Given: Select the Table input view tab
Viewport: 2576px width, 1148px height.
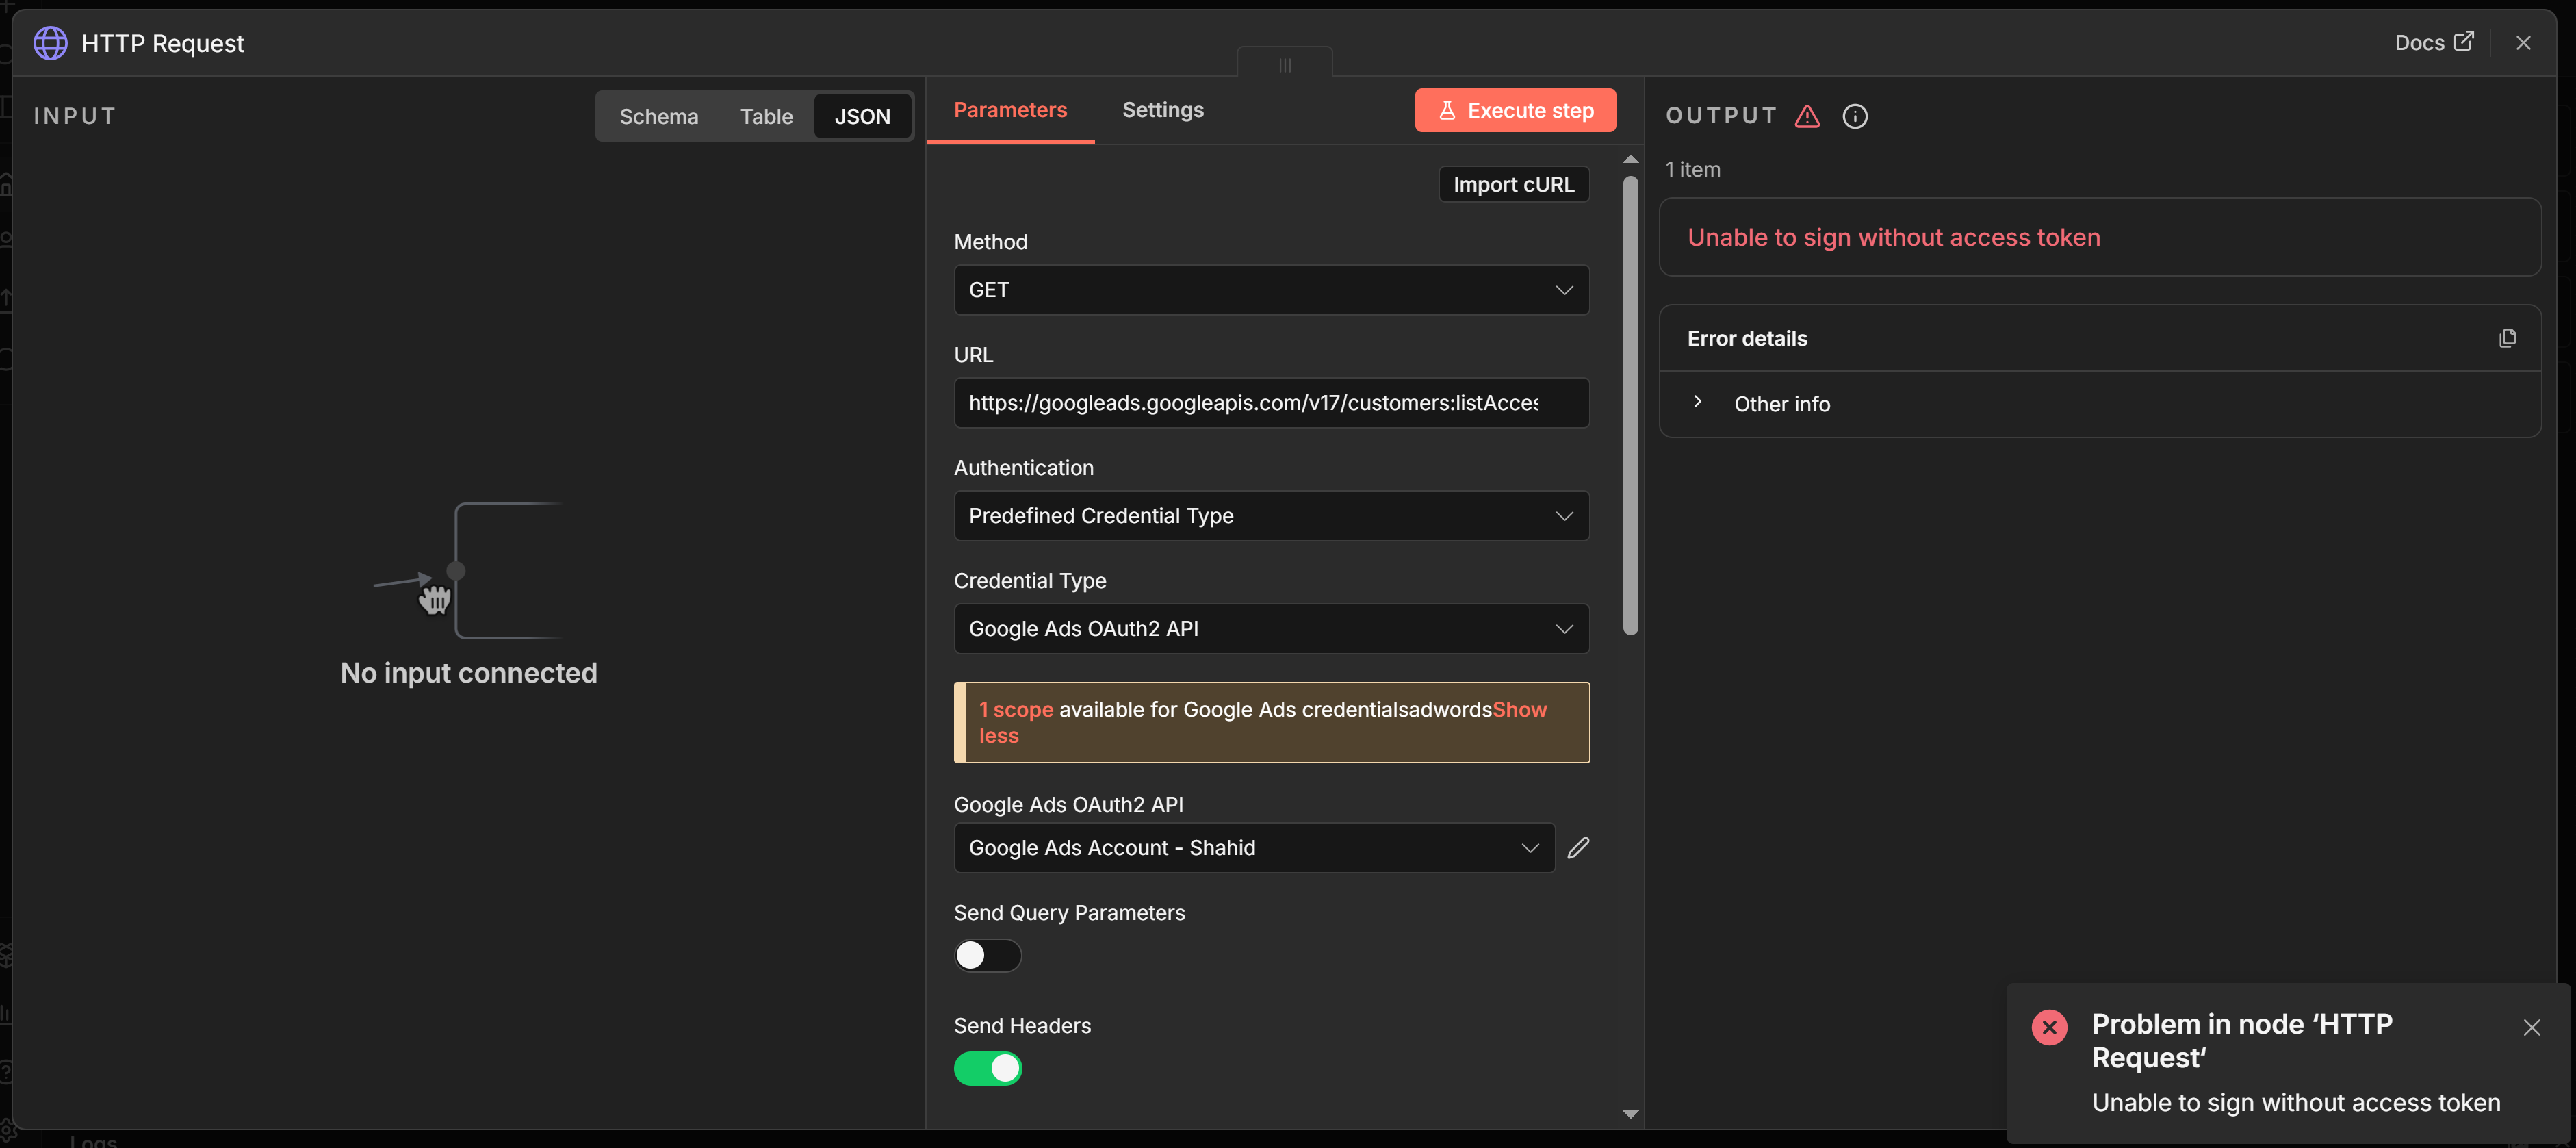Looking at the screenshot, I should pyautogui.click(x=766, y=116).
